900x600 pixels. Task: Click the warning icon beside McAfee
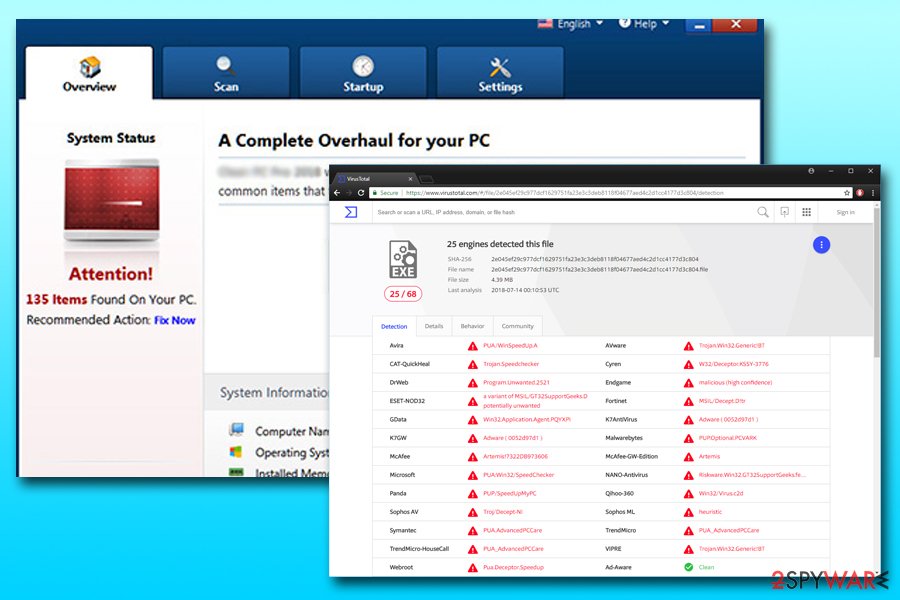472,457
